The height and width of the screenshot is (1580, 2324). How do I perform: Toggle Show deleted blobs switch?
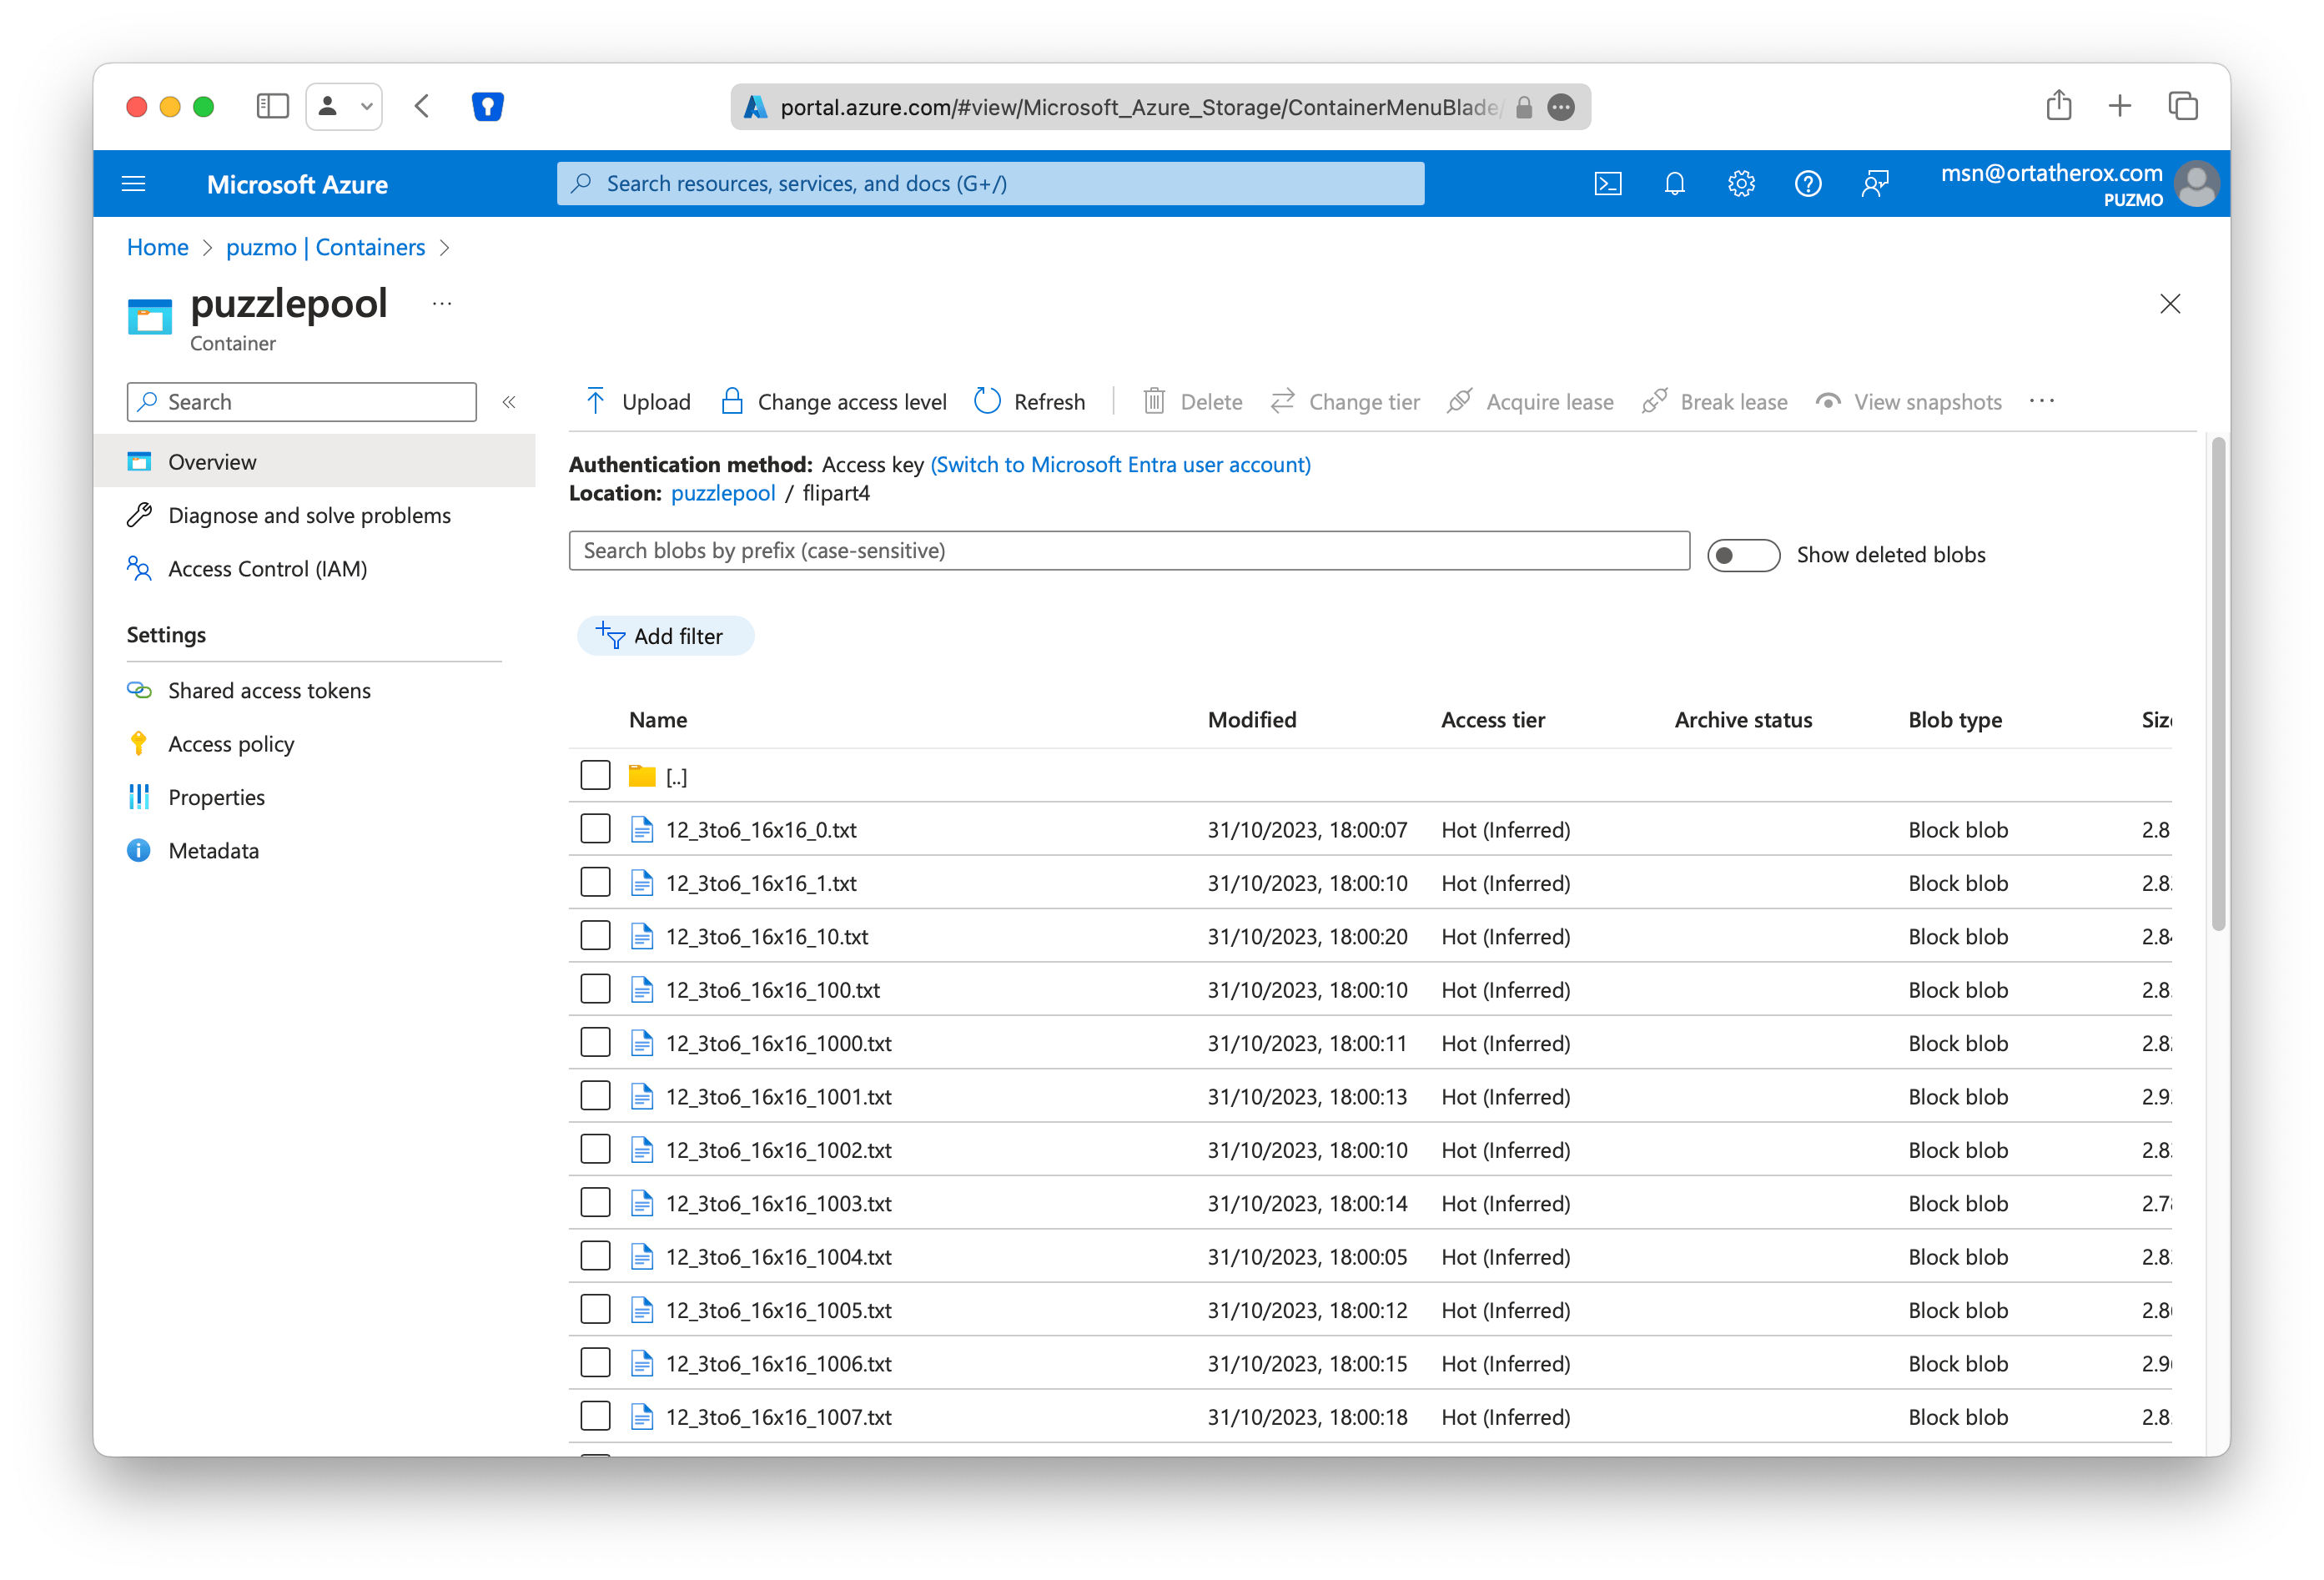pyautogui.click(x=1743, y=555)
